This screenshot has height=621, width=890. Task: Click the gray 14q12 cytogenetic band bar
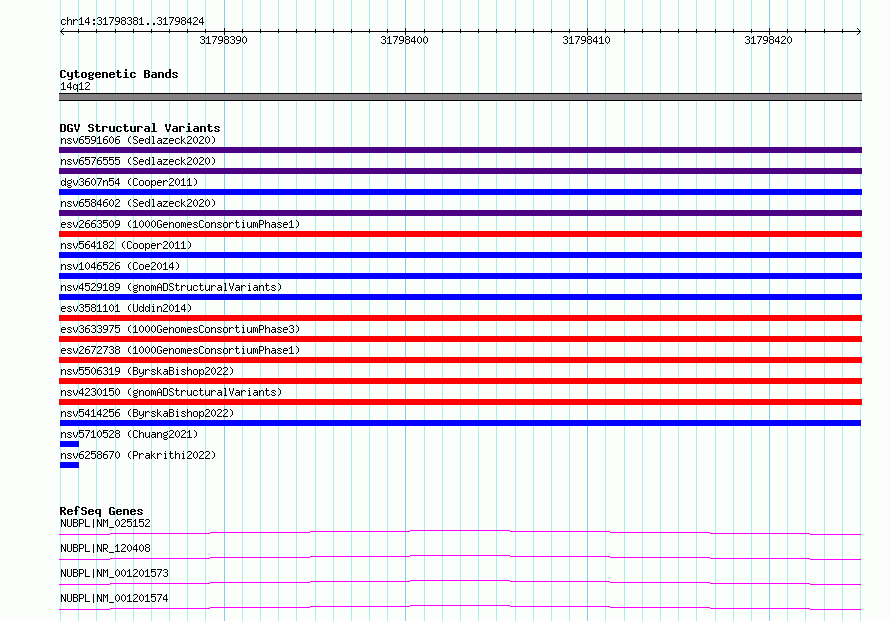point(460,97)
